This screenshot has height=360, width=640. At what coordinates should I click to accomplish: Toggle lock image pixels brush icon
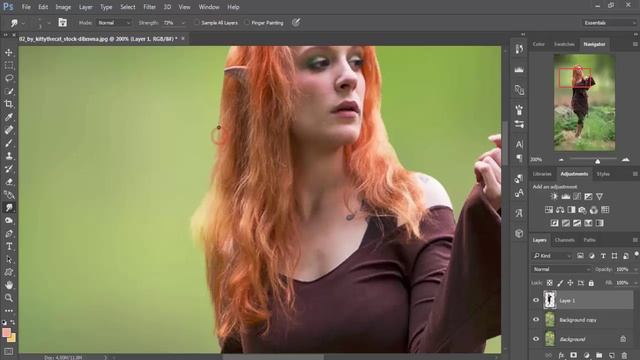coord(560,283)
